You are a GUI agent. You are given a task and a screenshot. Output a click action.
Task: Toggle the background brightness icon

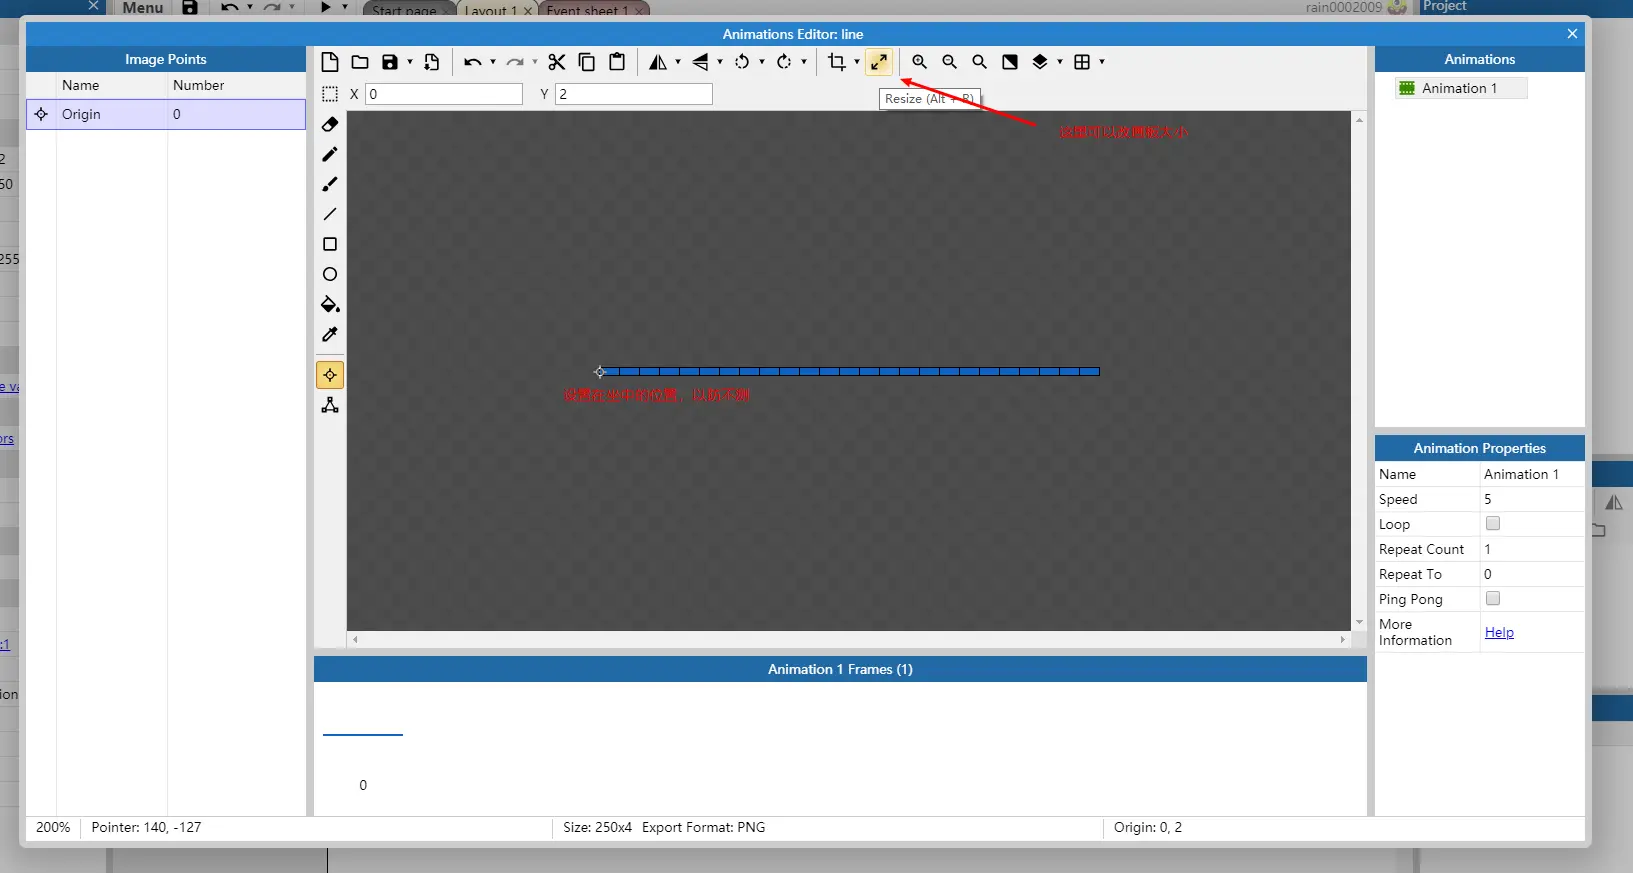[1010, 62]
